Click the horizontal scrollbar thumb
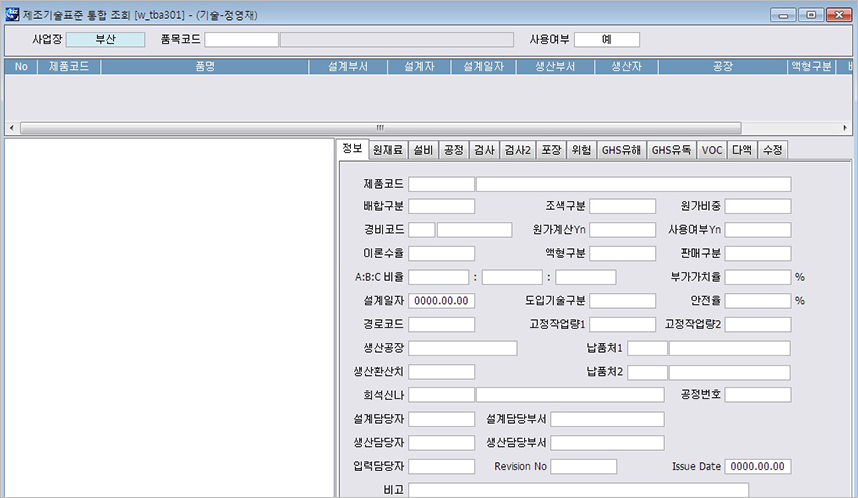This screenshot has height=498, width=858. 381,128
